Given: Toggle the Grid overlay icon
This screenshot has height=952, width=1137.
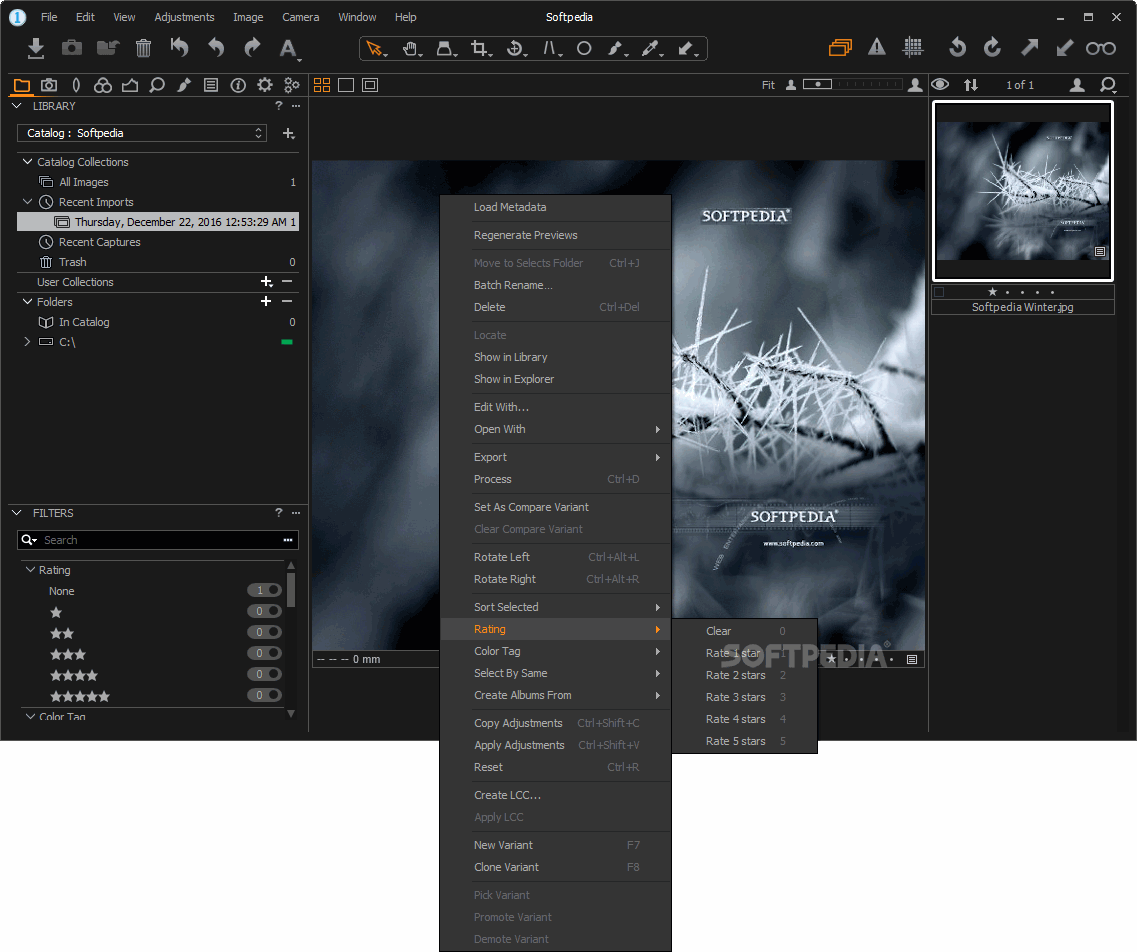Looking at the screenshot, I should point(913,48).
